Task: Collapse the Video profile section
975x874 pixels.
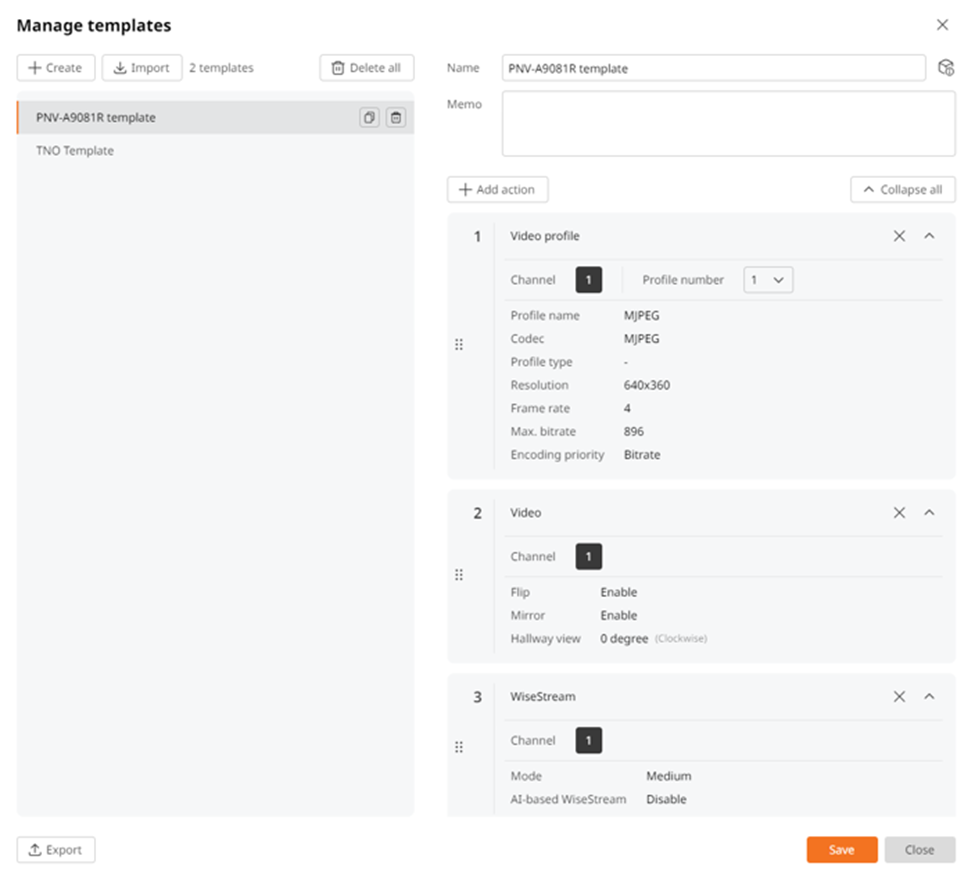Action: 929,236
